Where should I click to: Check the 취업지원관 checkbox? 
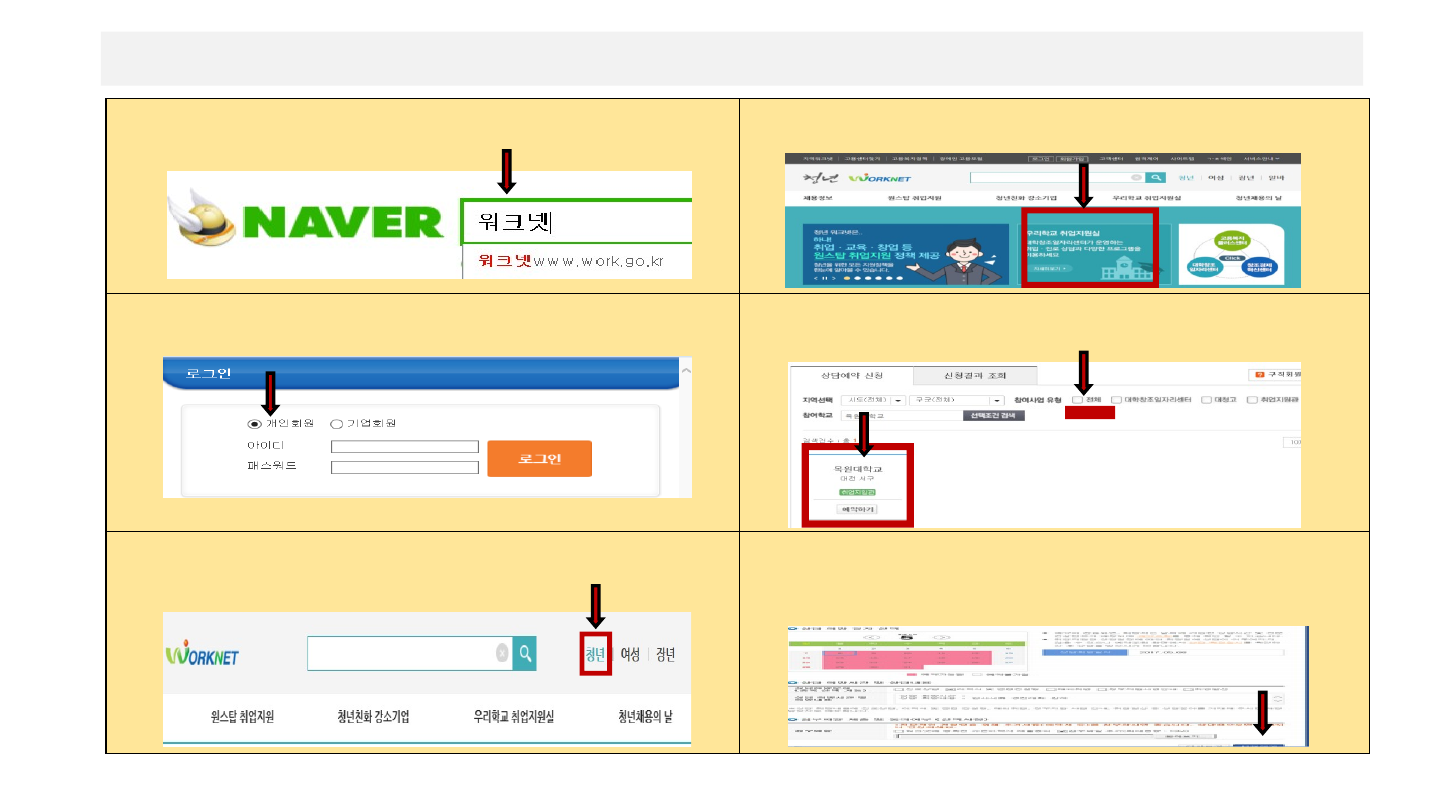coord(1252,400)
